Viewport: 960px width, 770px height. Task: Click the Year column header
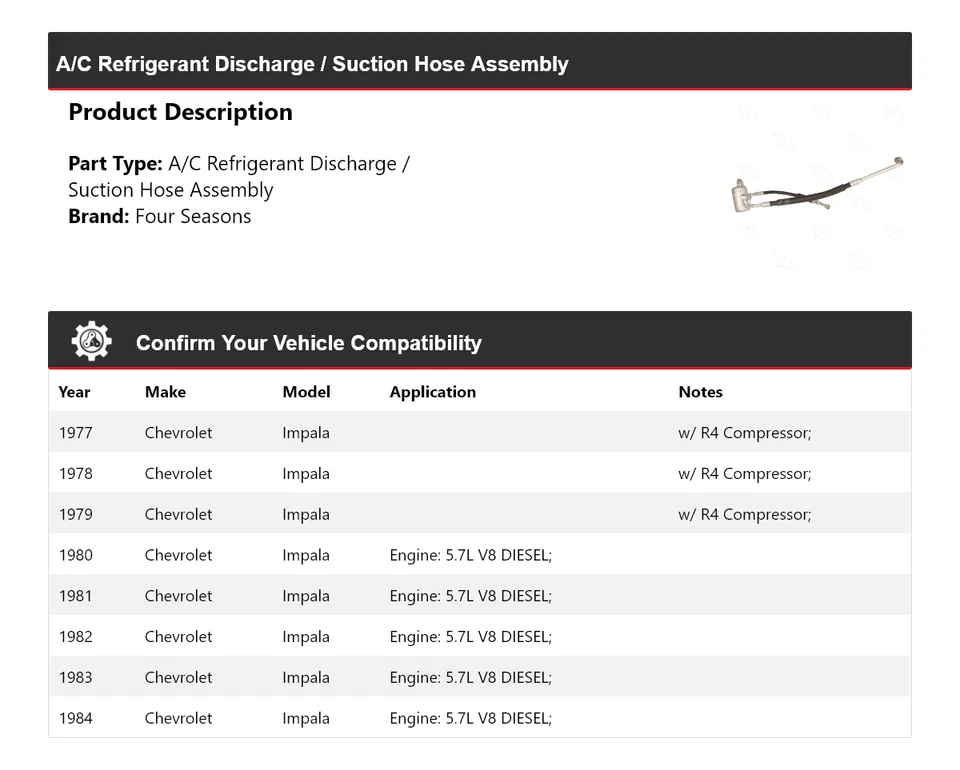[74, 392]
